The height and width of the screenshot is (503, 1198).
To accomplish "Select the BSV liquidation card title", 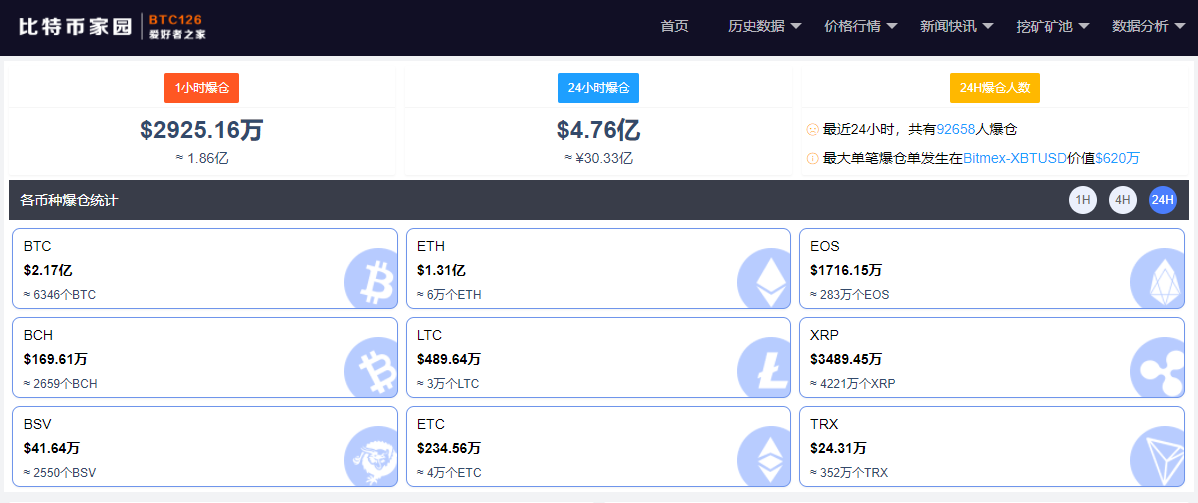I will [x=37, y=423].
